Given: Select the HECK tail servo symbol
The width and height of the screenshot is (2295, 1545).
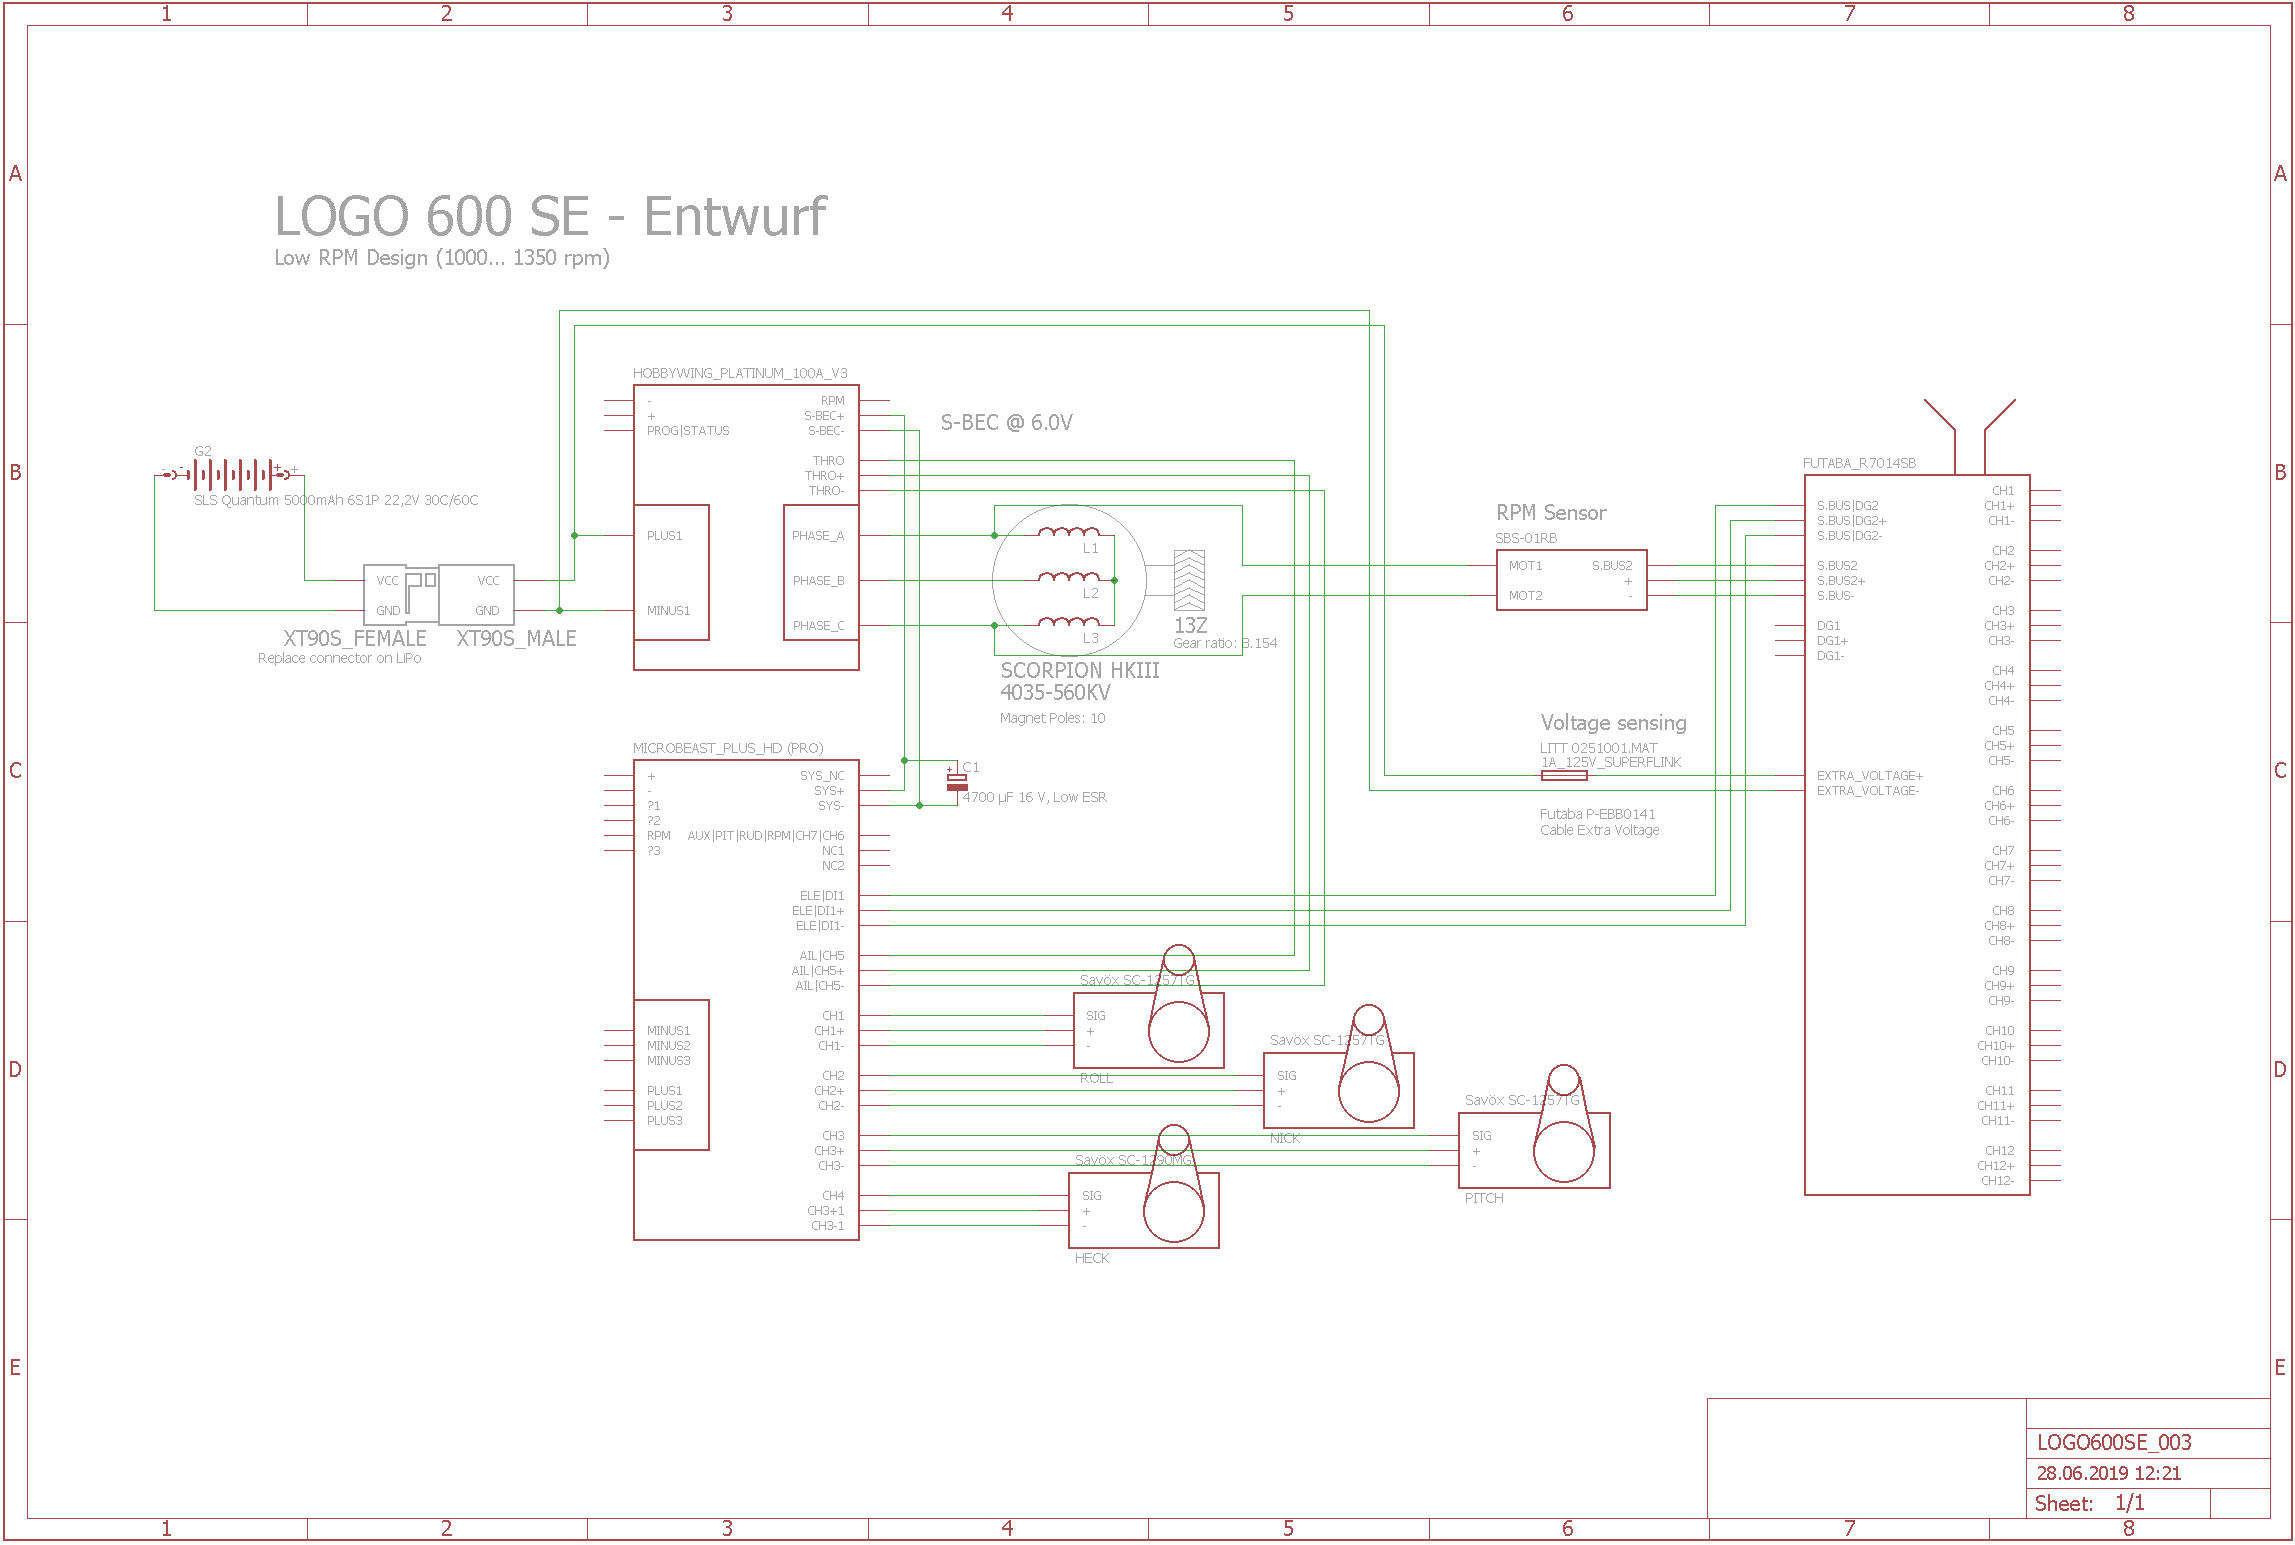Looking at the screenshot, I should pyautogui.click(x=1143, y=1209).
